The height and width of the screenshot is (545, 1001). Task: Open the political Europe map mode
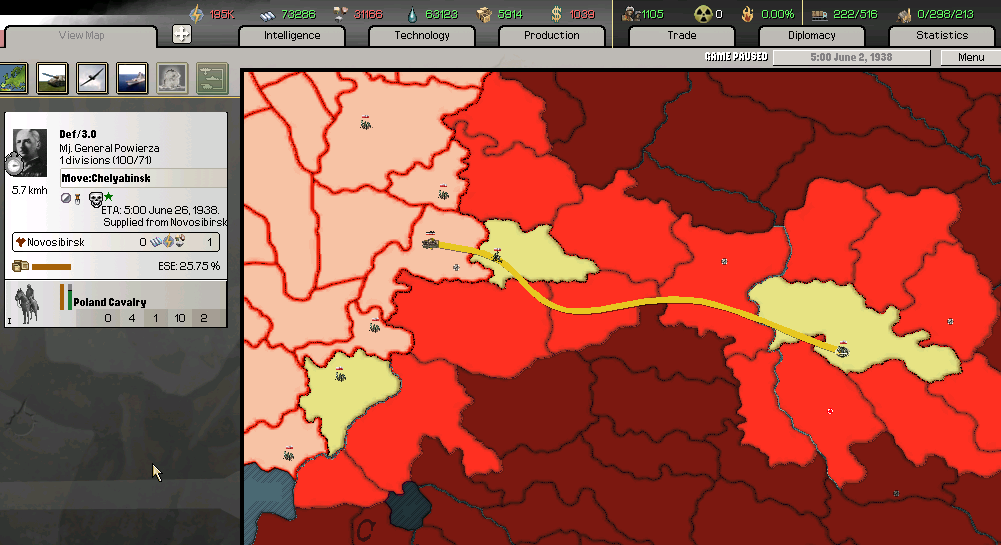[14, 78]
